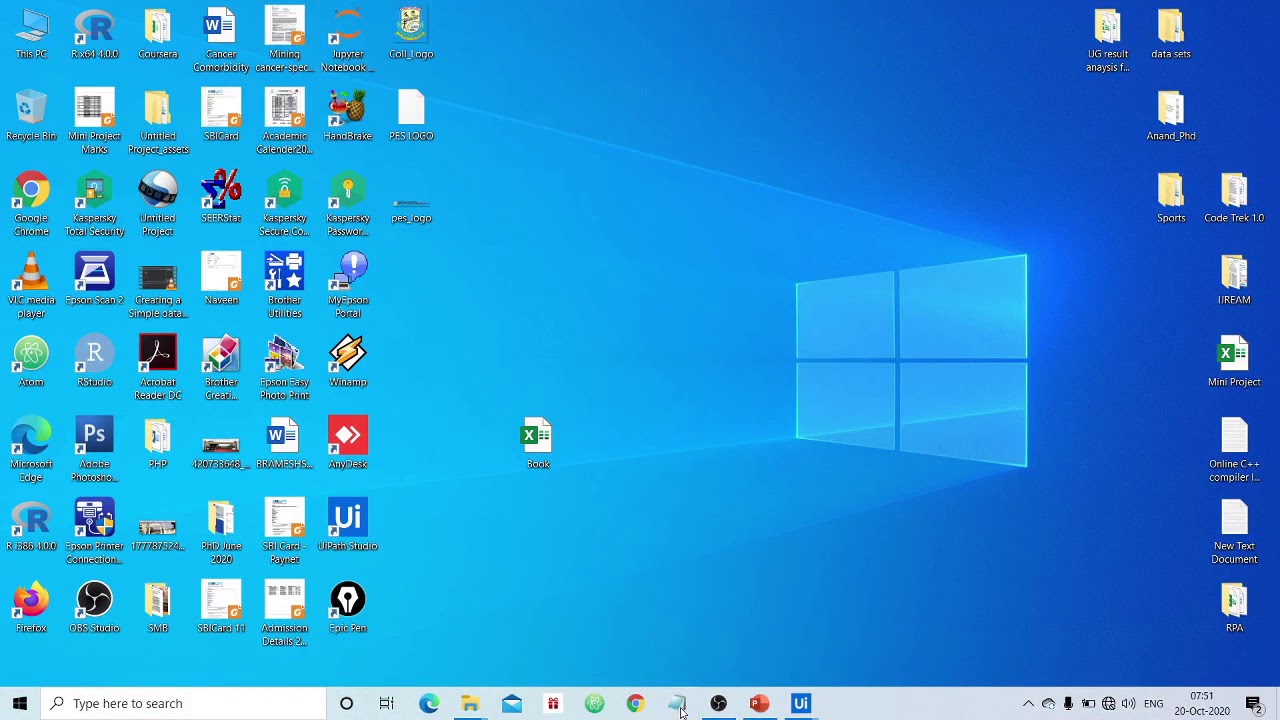Select the Cancer Comorbidity Word document

coord(221,41)
